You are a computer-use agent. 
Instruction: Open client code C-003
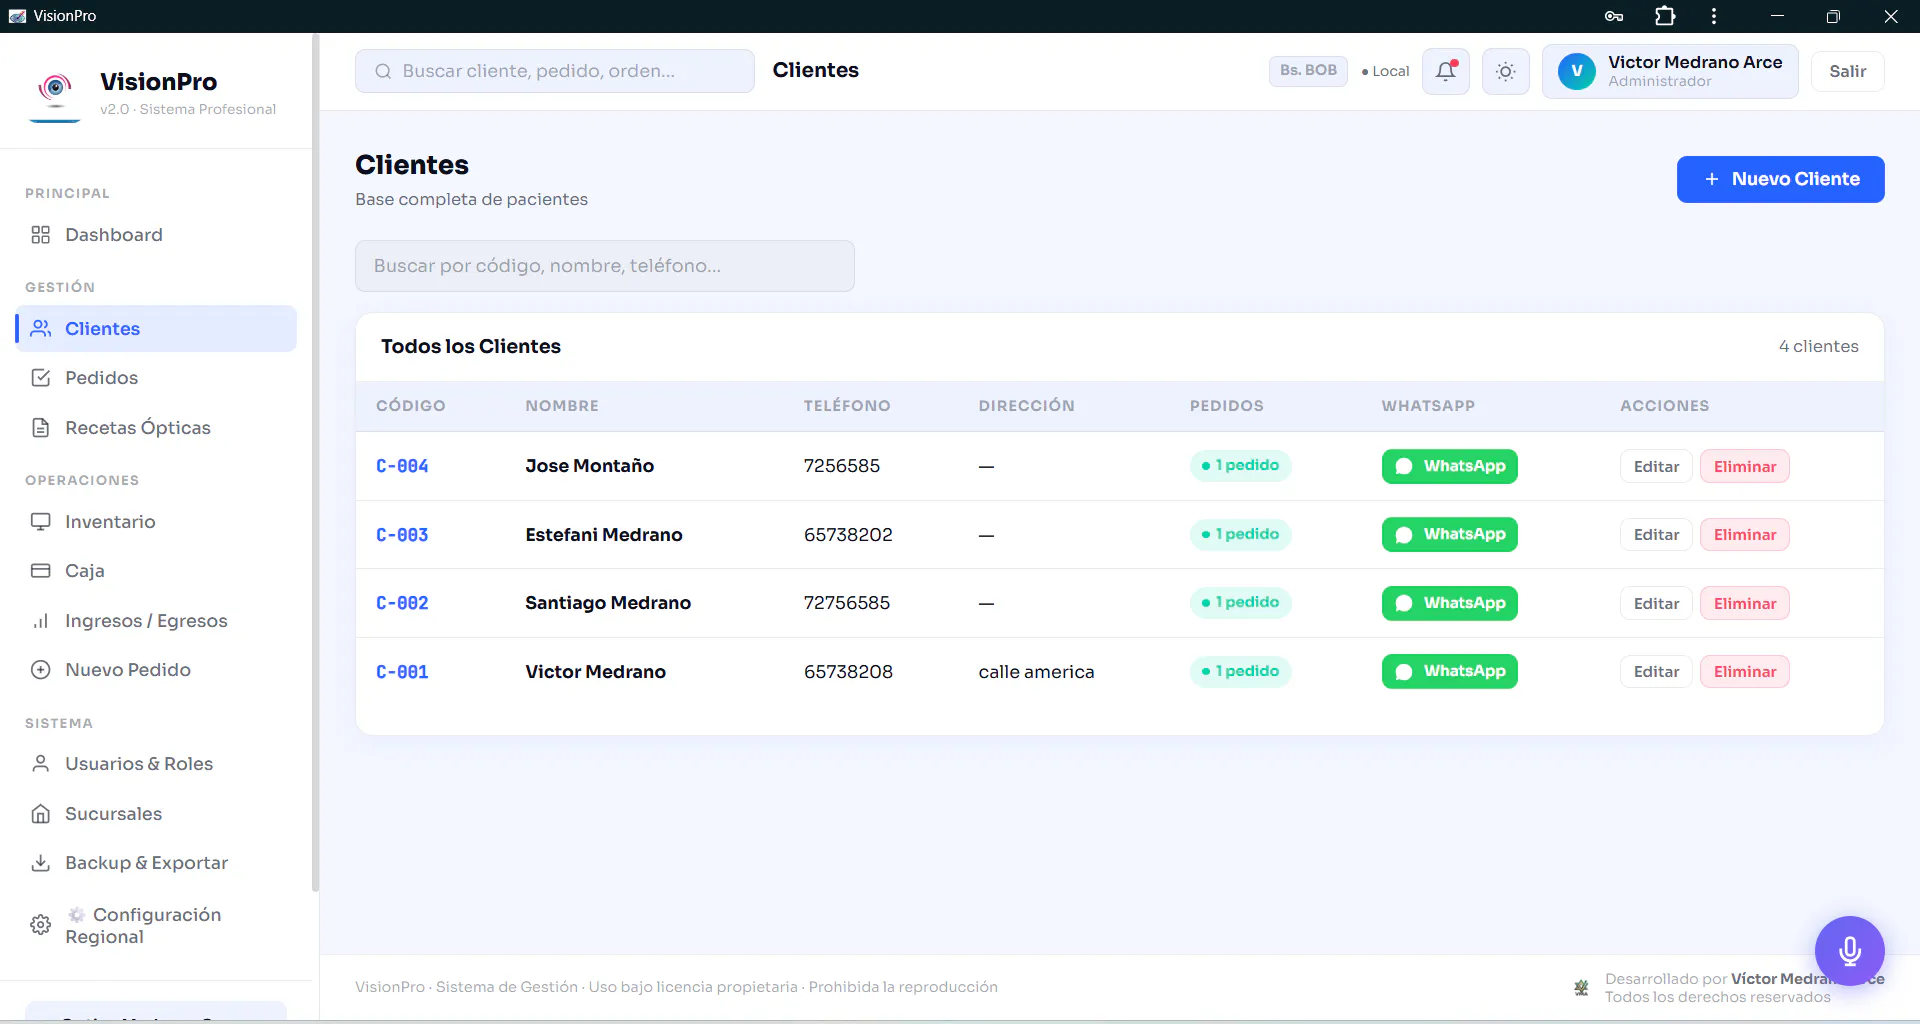[x=402, y=535]
